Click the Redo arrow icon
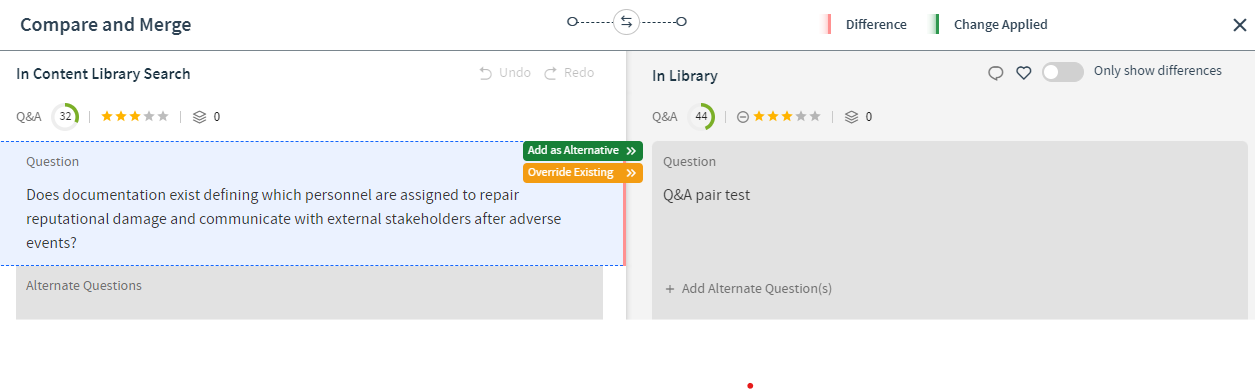 (x=550, y=73)
